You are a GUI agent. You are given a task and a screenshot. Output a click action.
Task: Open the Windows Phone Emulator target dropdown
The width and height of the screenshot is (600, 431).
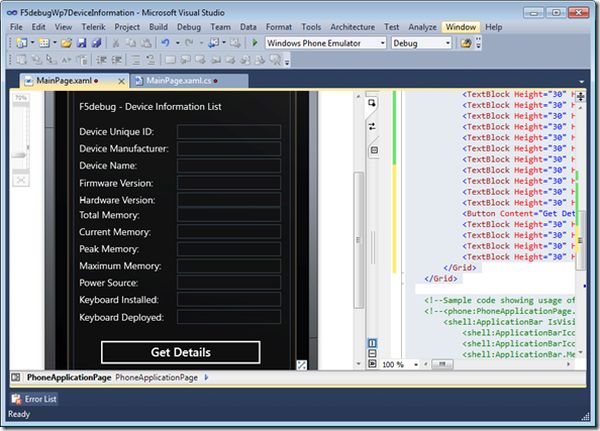pyautogui.click(x=381, y=44)
